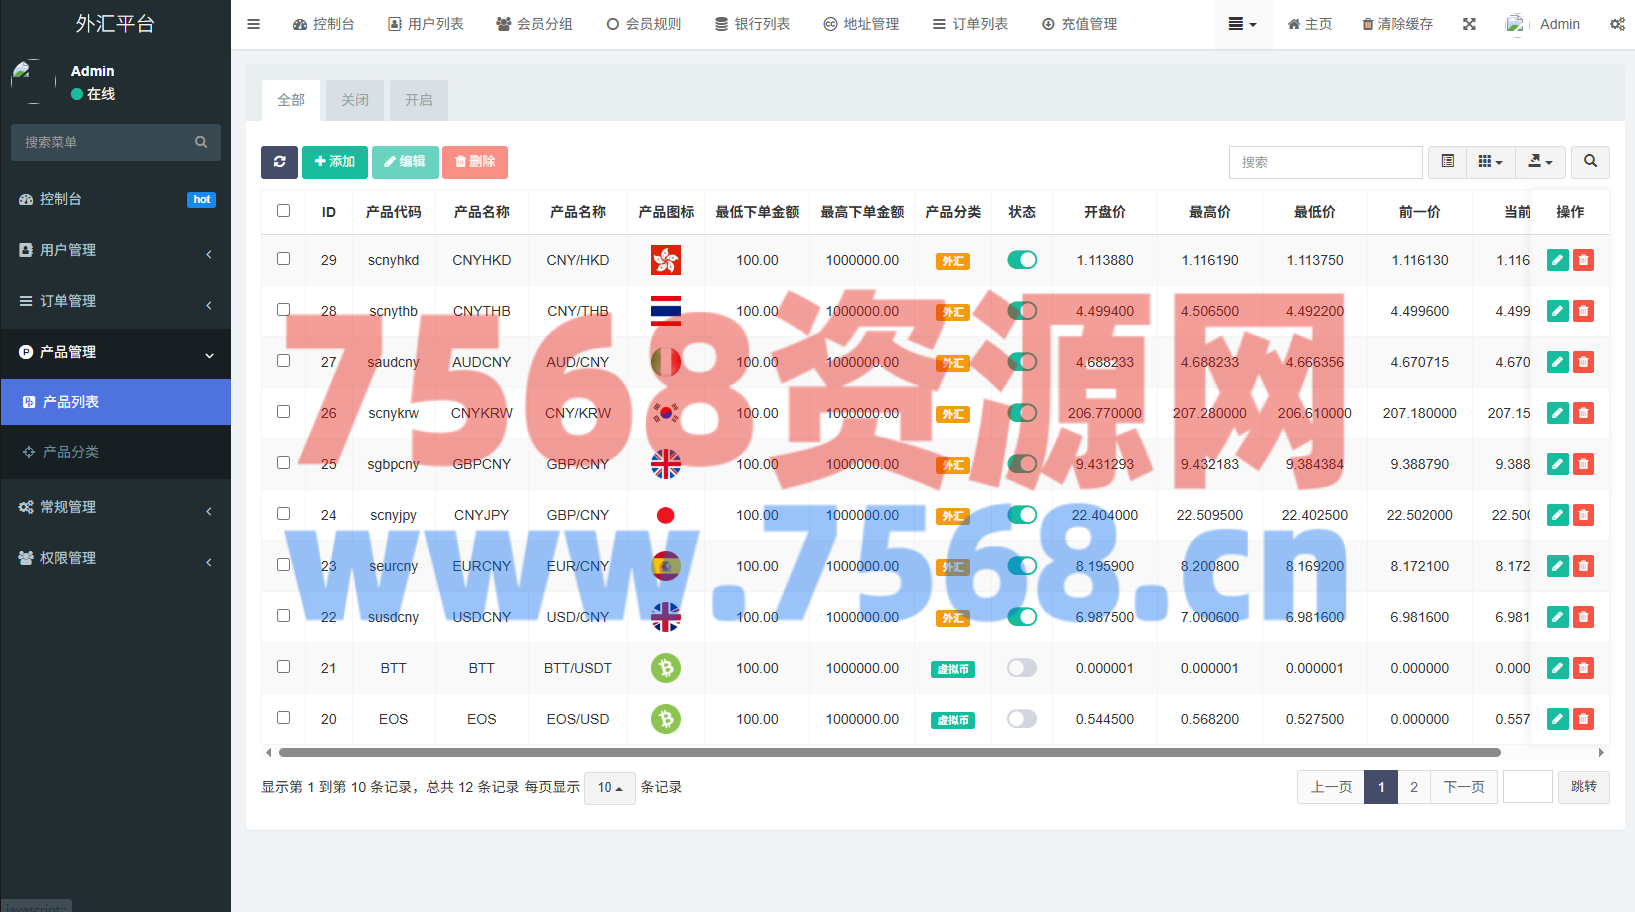Open the column visibility dropdown
The image size is (1635, 912).
point(1490,162)
